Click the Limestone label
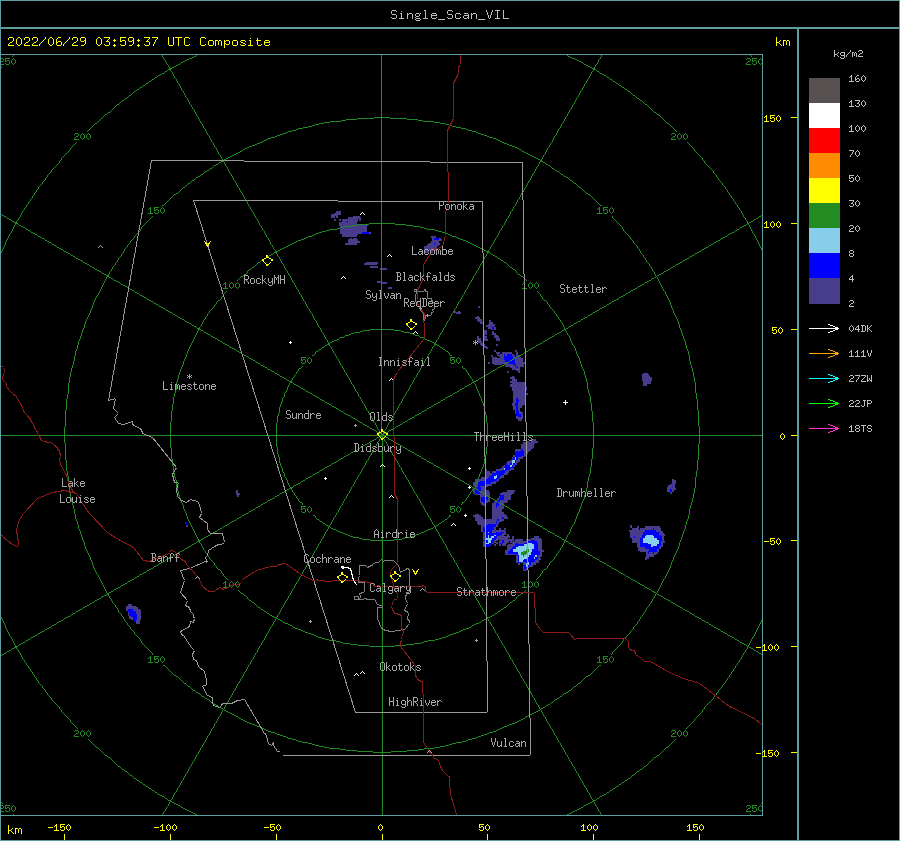This screenshot has width=900, height=841. (189, 386)
